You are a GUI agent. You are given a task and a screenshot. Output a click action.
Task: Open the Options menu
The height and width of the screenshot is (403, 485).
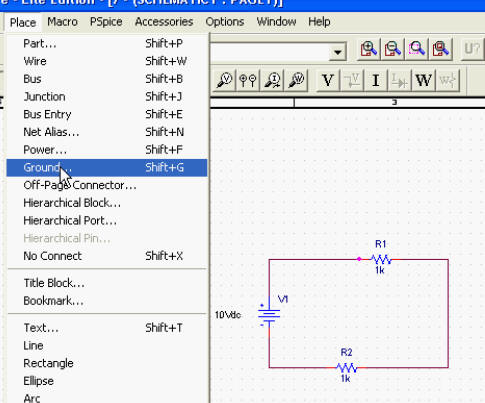point(225,22)
